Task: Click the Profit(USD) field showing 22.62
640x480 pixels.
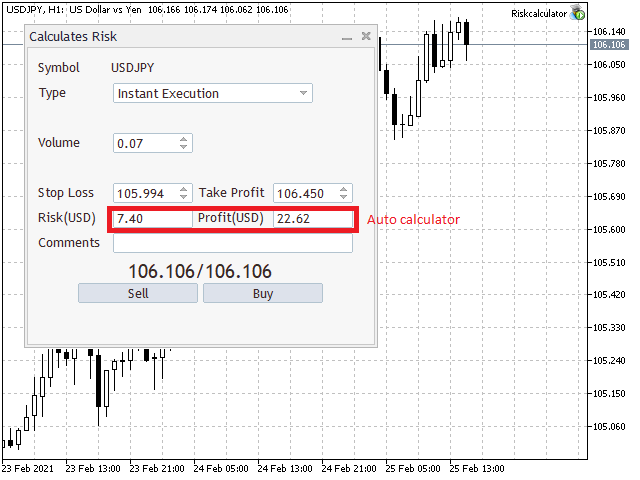Action: (x=313, y=219)
